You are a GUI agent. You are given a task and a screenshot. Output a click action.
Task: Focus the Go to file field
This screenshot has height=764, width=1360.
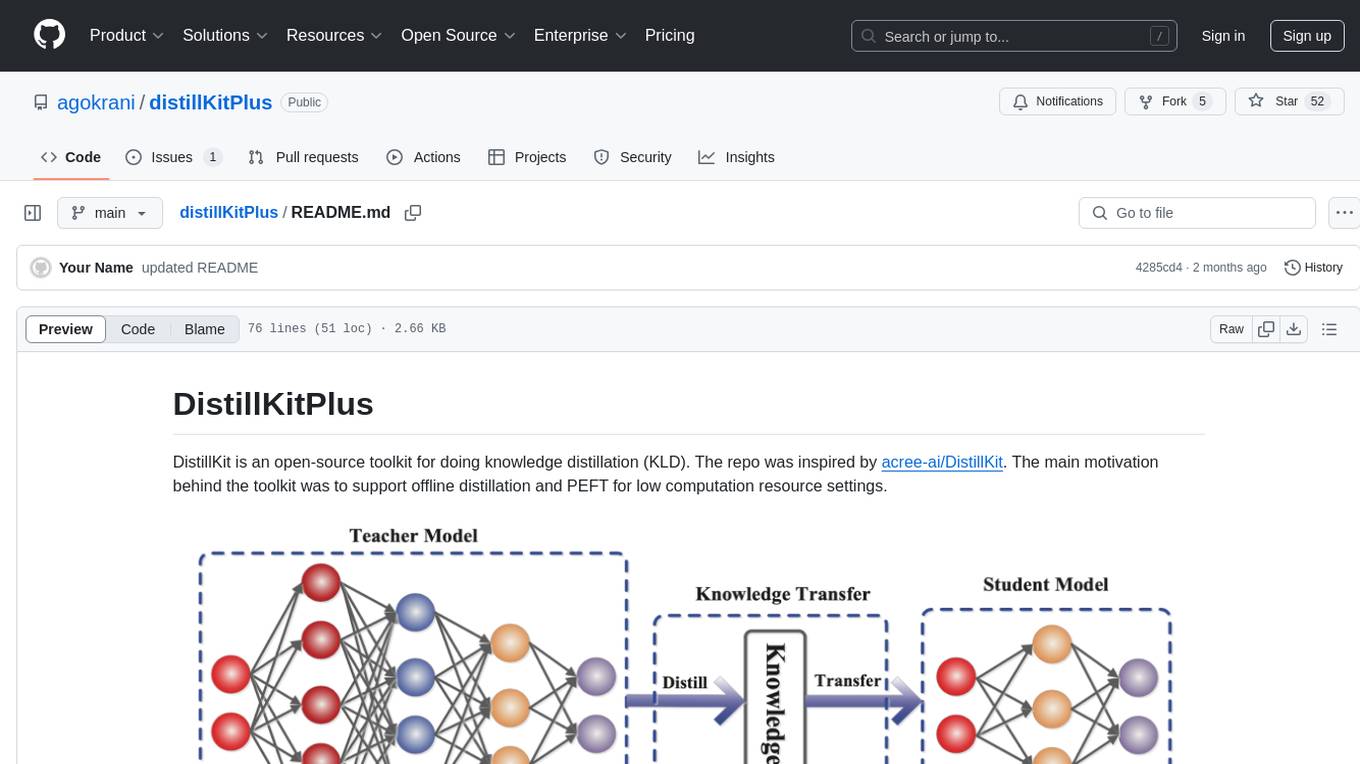(x=1197, y=213)
